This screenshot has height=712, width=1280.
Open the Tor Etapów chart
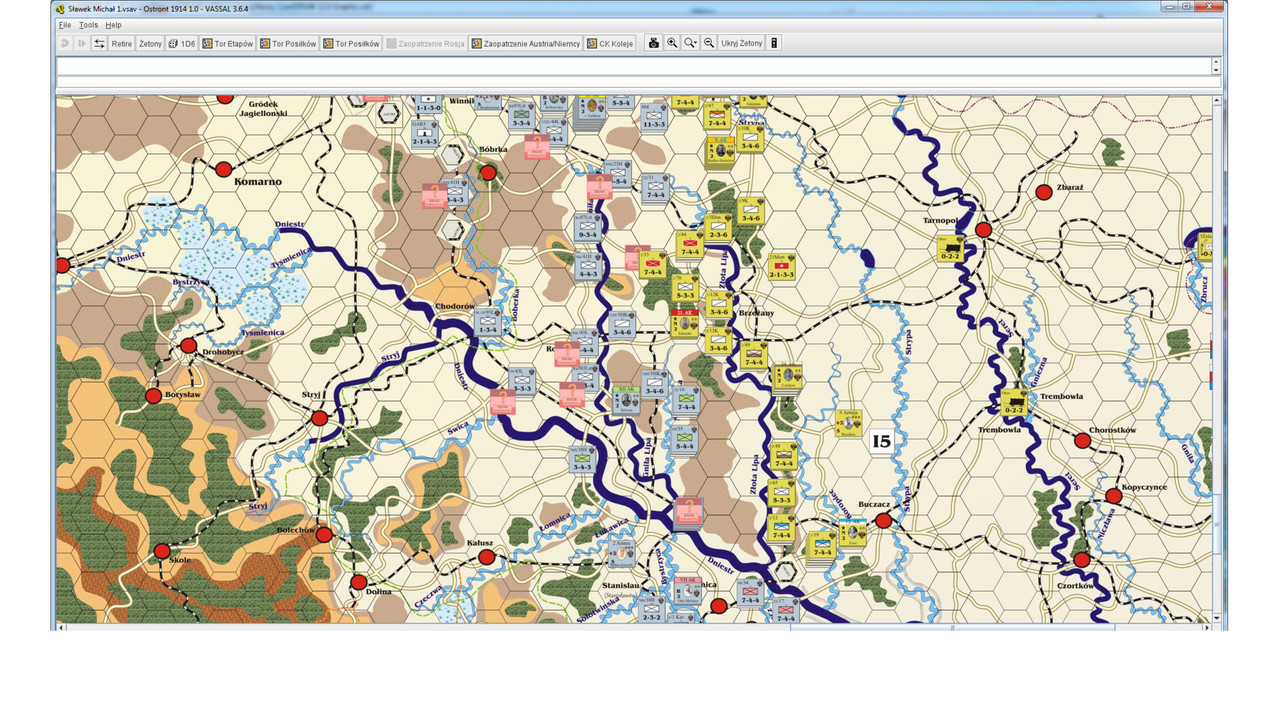click(227, 43)
